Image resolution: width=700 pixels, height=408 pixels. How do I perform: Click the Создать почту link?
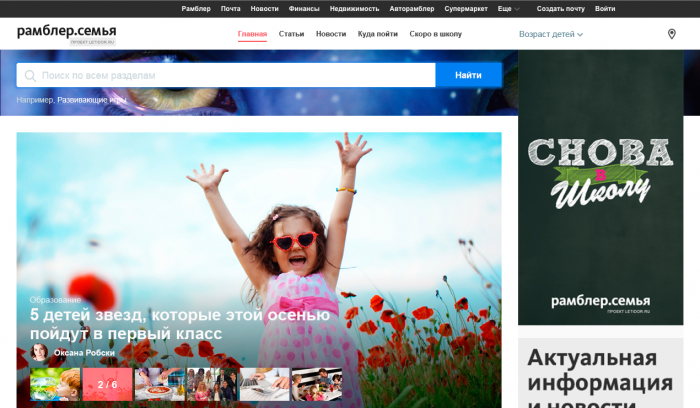pyautogui.click(x=561, y=8)
